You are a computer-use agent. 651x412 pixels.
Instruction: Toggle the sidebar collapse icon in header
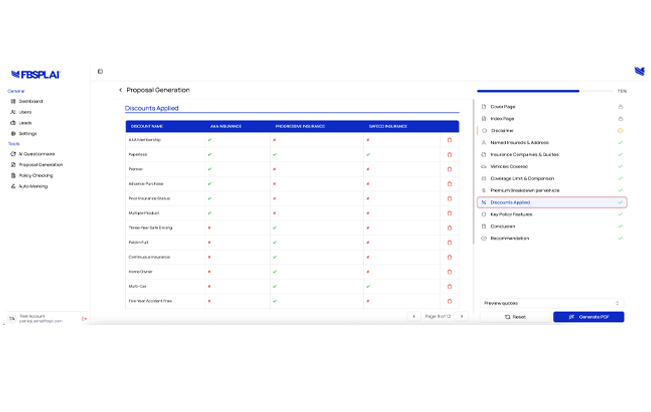(100, 71)
